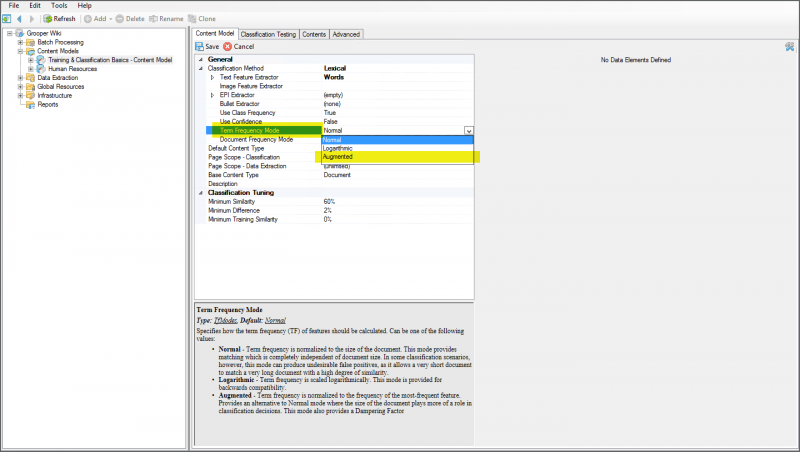Click the Refresh toolbar button

[60, 19]
